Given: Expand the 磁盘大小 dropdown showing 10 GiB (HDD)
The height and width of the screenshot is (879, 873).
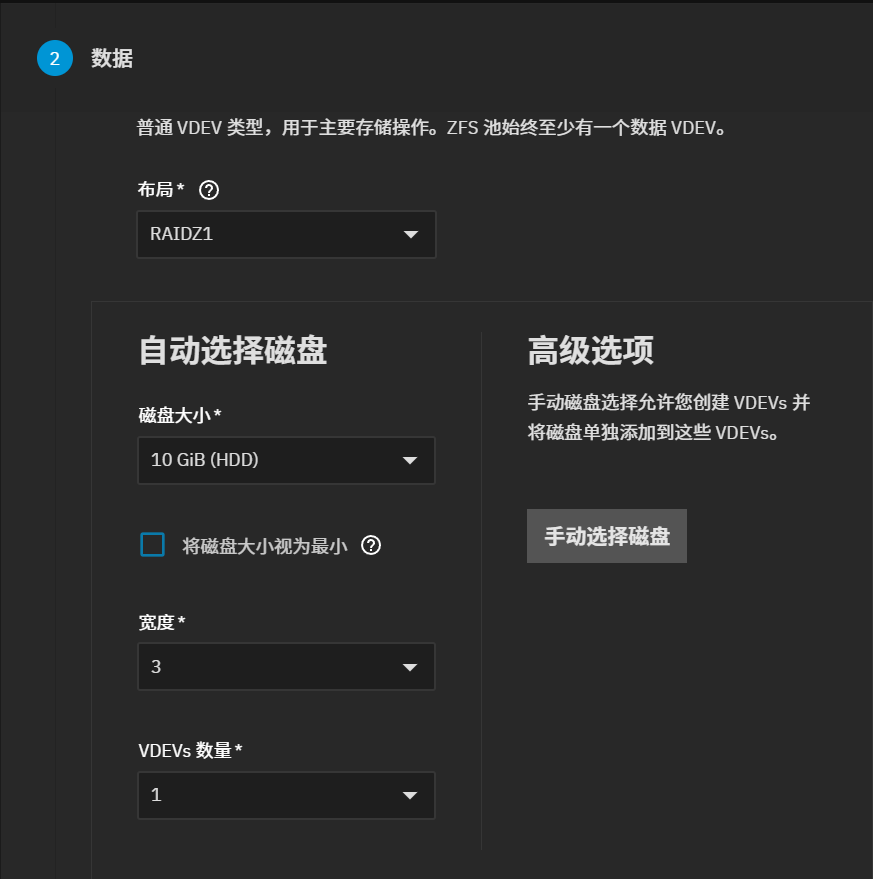Looking at the screenshot, I should (x=270, y=461).
